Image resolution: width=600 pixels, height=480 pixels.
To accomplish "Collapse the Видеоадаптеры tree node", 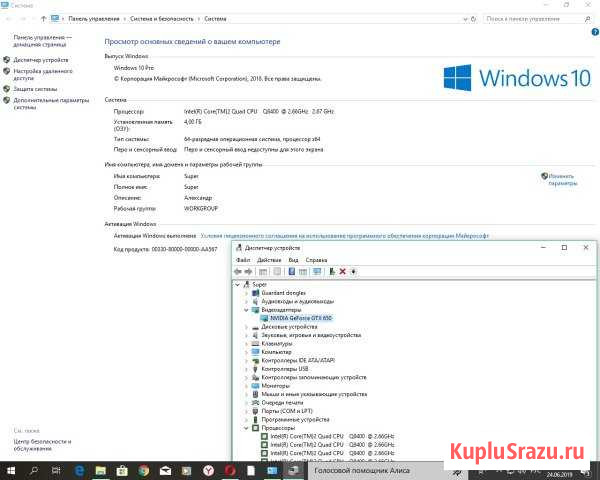I will (246, 309).
